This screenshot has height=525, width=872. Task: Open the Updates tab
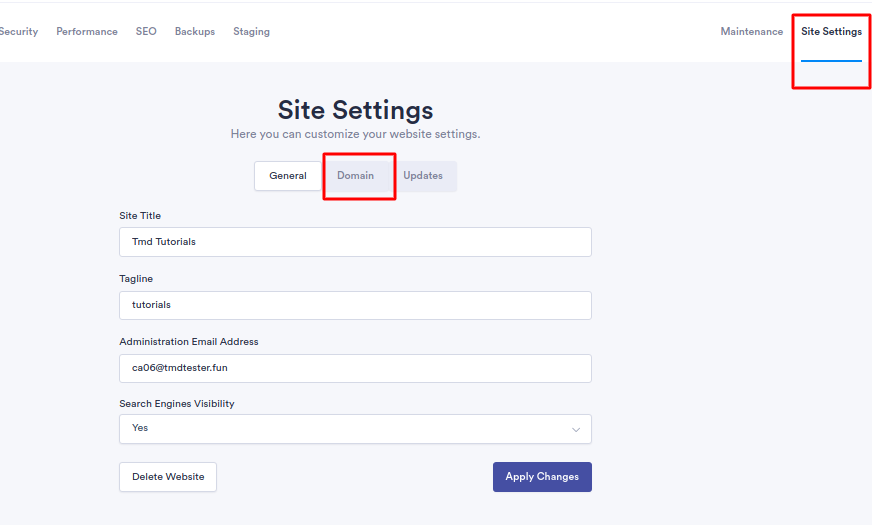coord(423,176)
